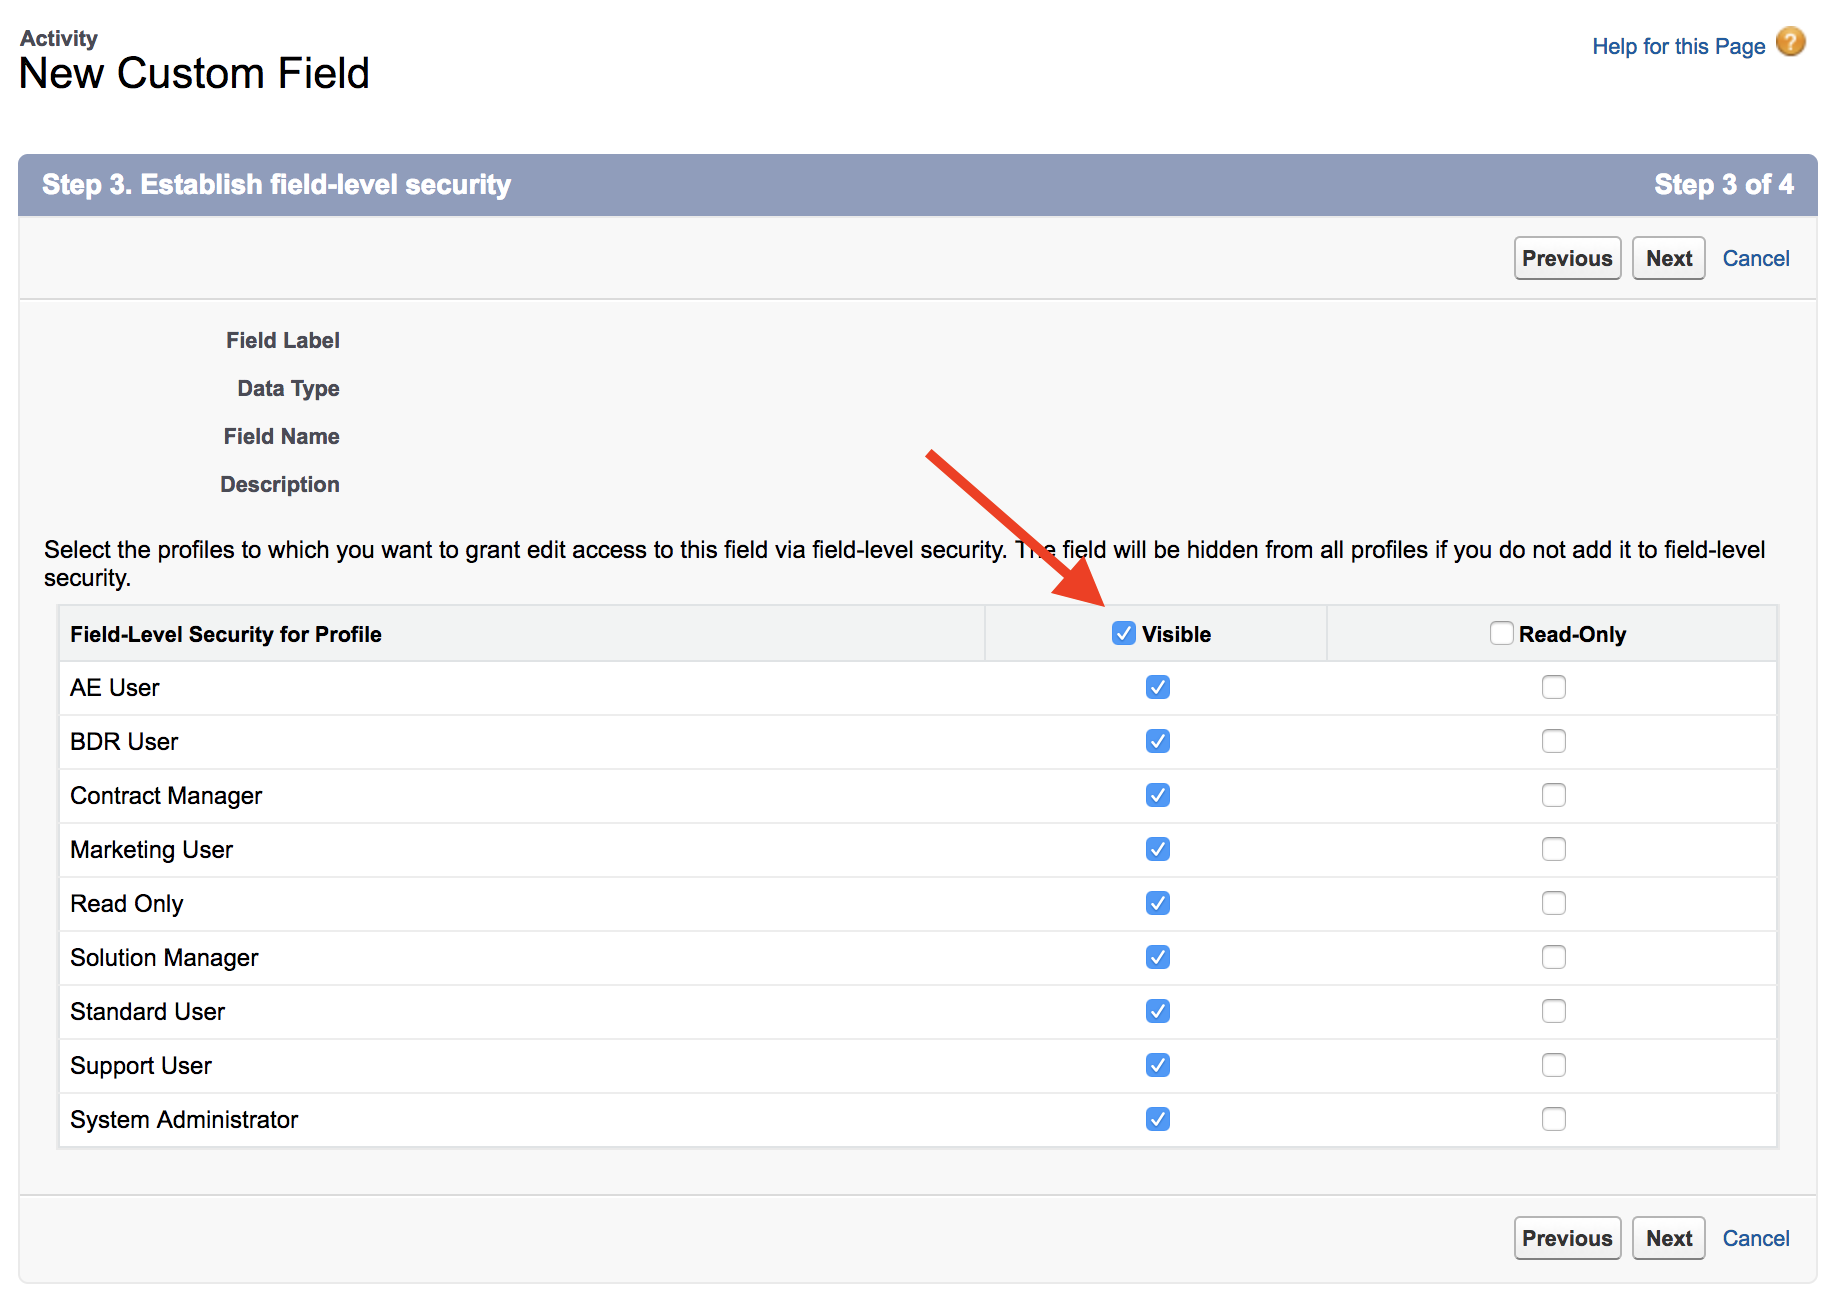The image size is (1832, 1306).
Task: Click the 'New Custom Field' page title
Action: (x=194, y=73)
